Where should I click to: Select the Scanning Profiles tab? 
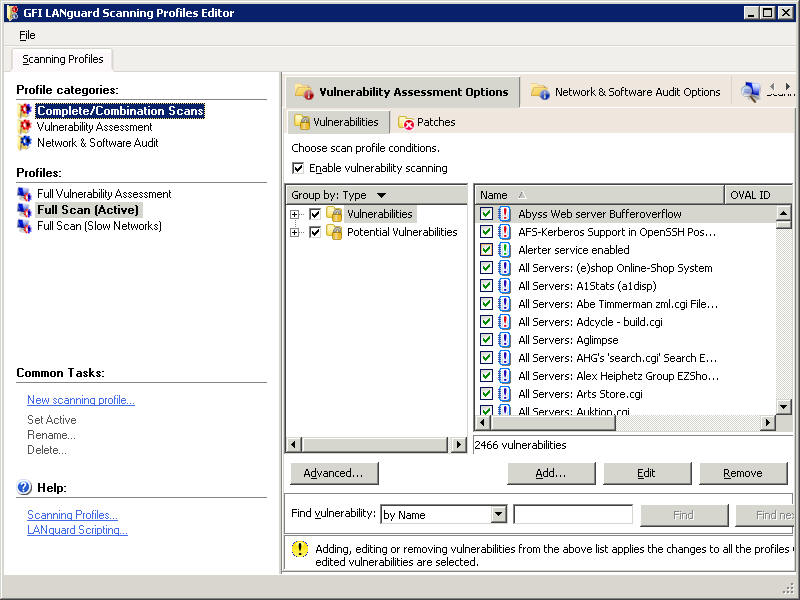[62, 59]
